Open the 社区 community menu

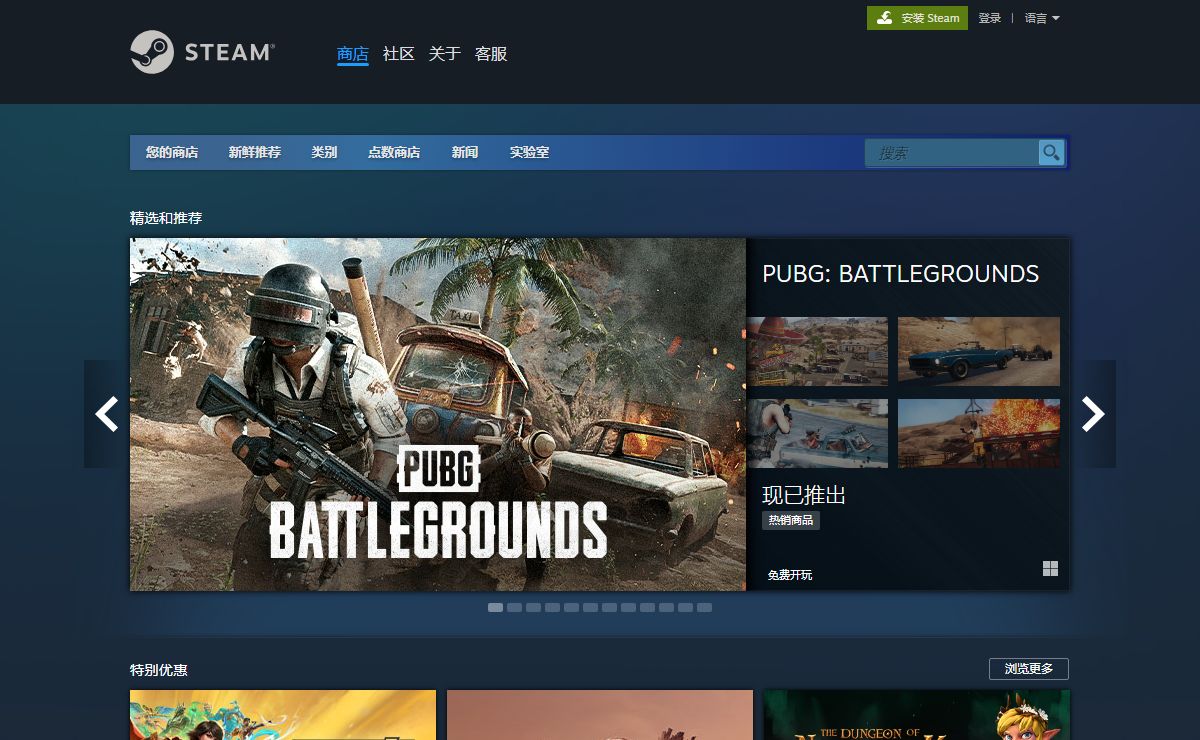399,54
